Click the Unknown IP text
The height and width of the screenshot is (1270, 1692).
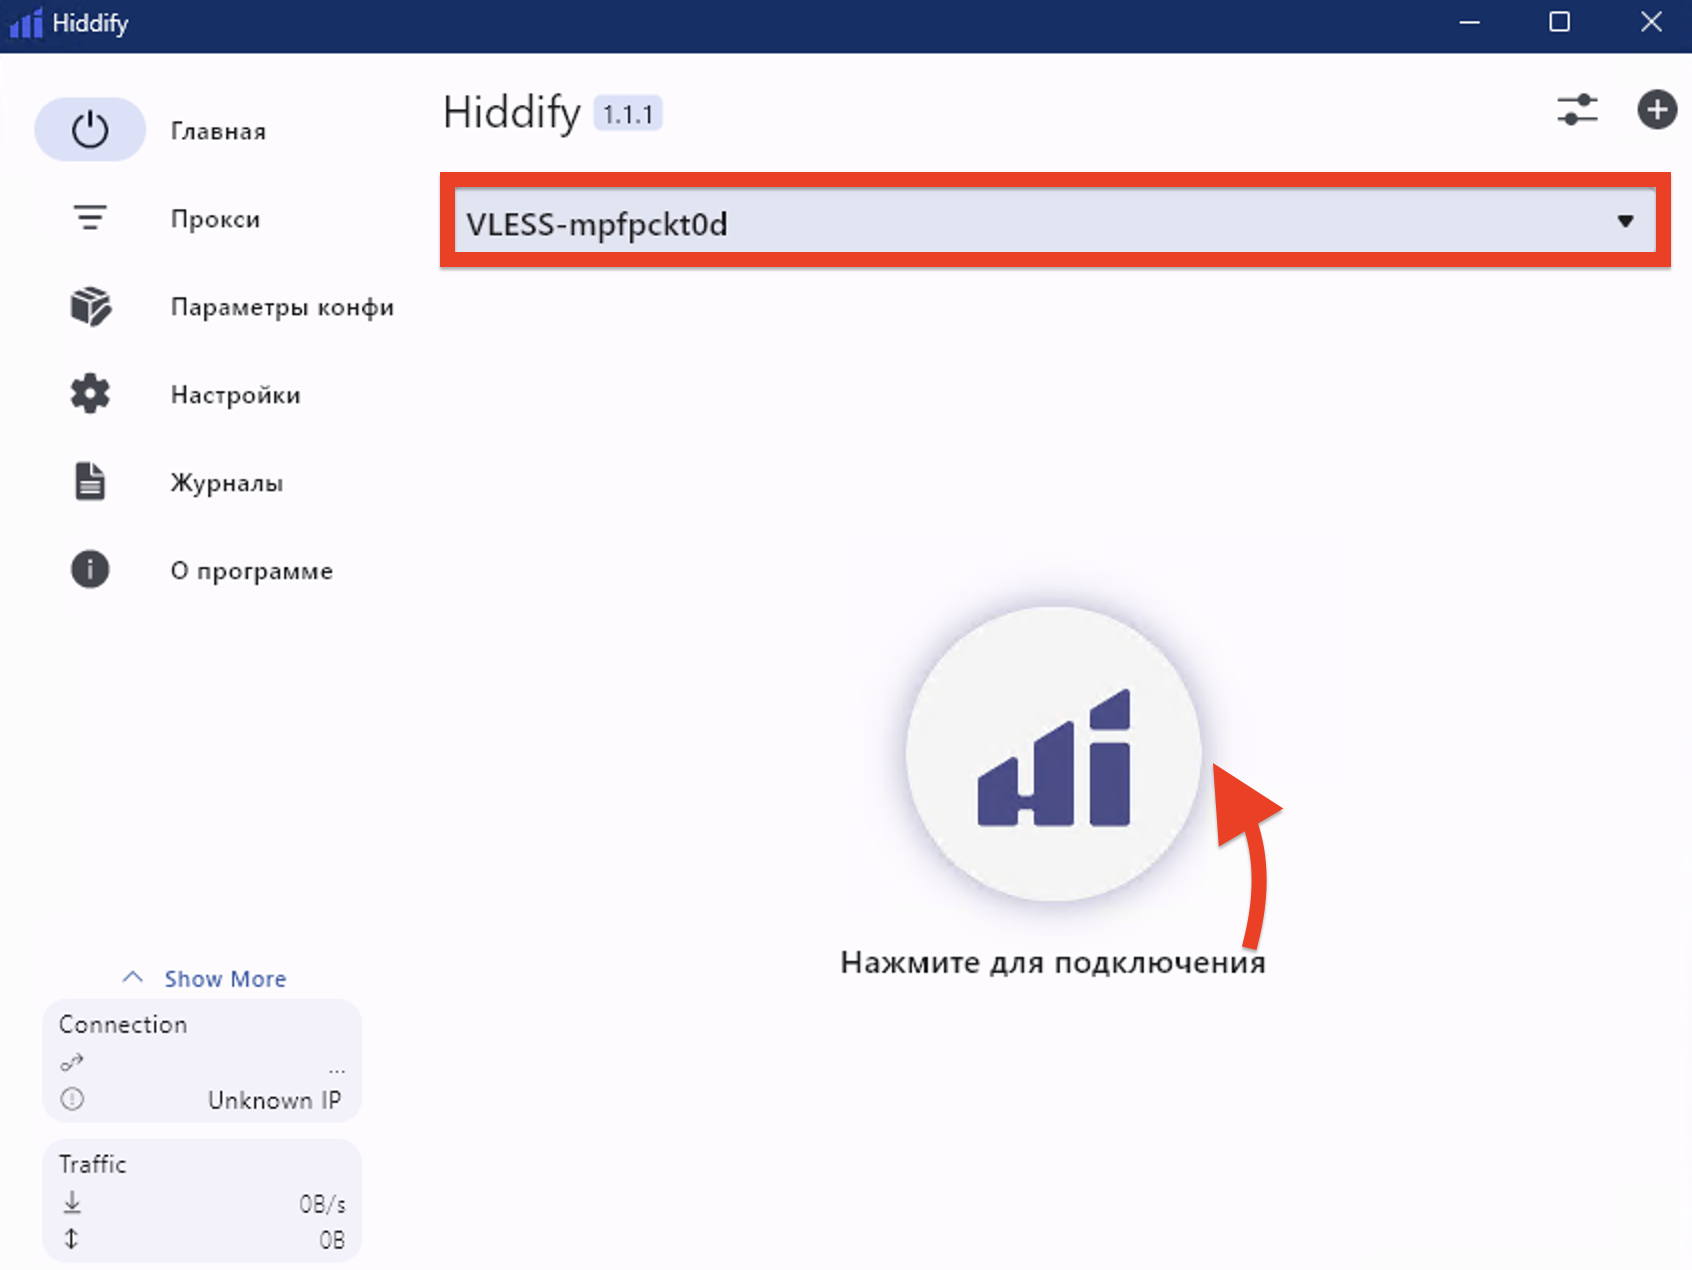274,1100
